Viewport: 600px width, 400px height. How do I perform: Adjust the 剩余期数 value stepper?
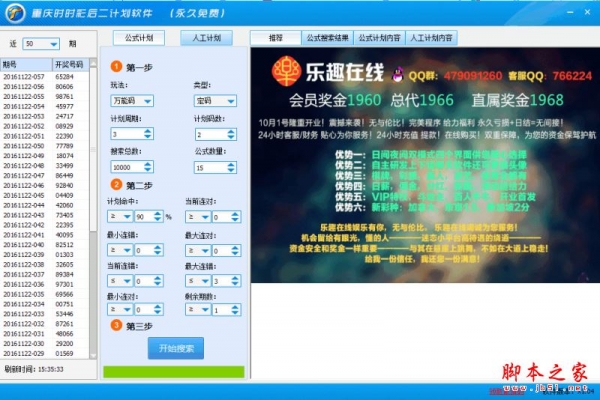tap(235, 310)
